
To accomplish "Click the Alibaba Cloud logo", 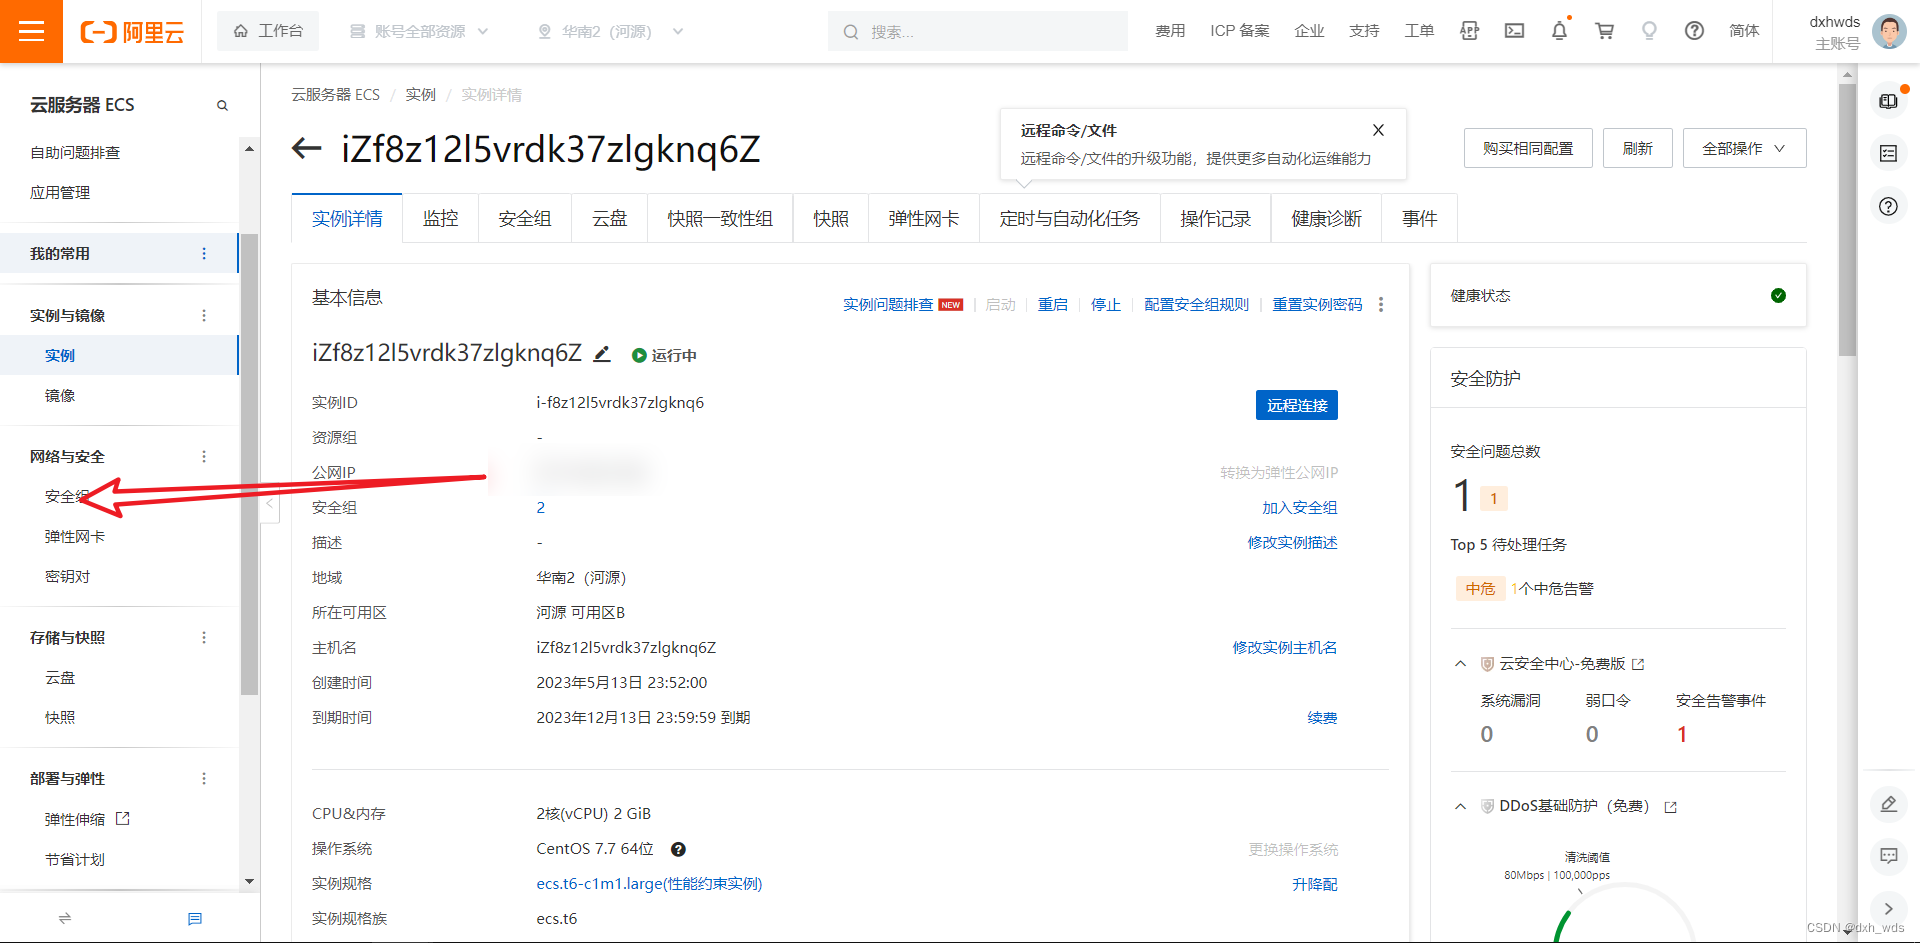I will click(x=132, y=32).
